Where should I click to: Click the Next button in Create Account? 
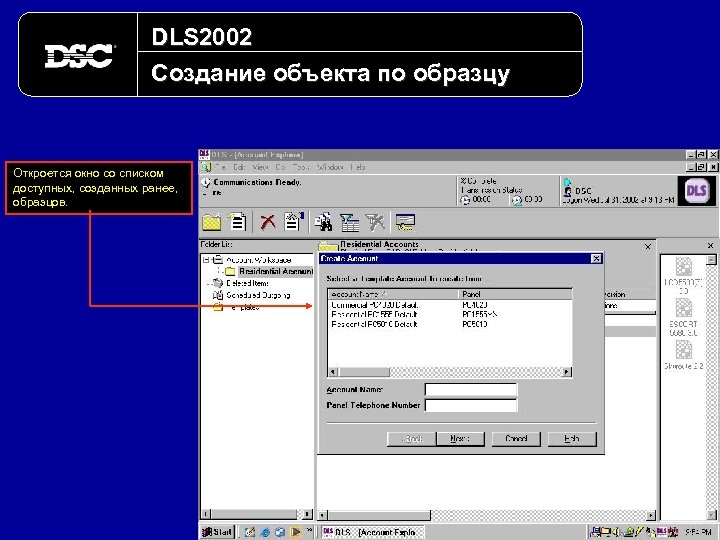(x=460, y=439)
